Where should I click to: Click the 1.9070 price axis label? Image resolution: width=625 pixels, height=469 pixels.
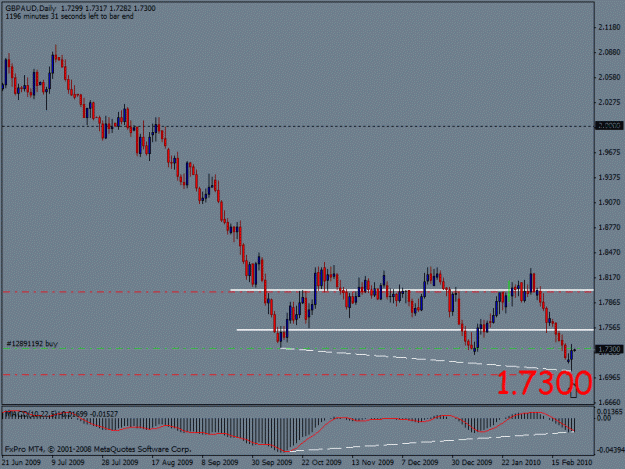click(x=609, y=202)
